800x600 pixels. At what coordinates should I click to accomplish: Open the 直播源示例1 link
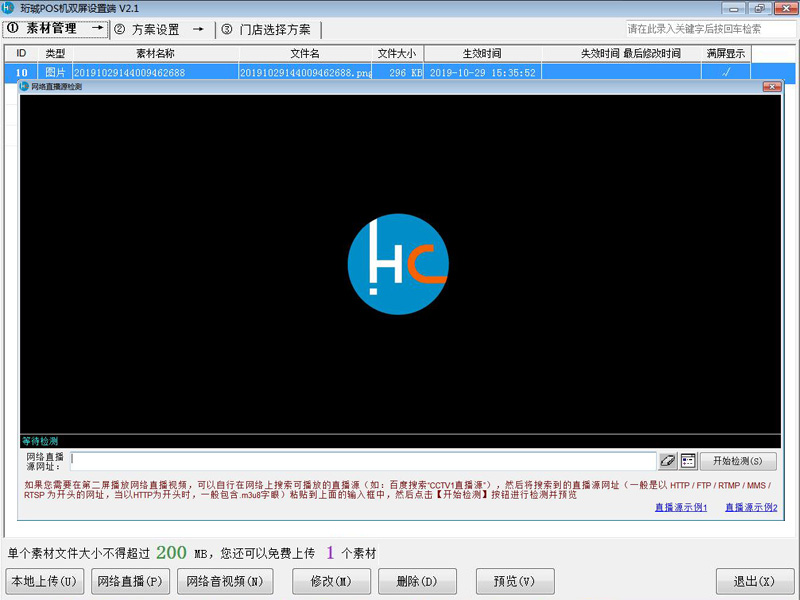[x=681, y=508]
